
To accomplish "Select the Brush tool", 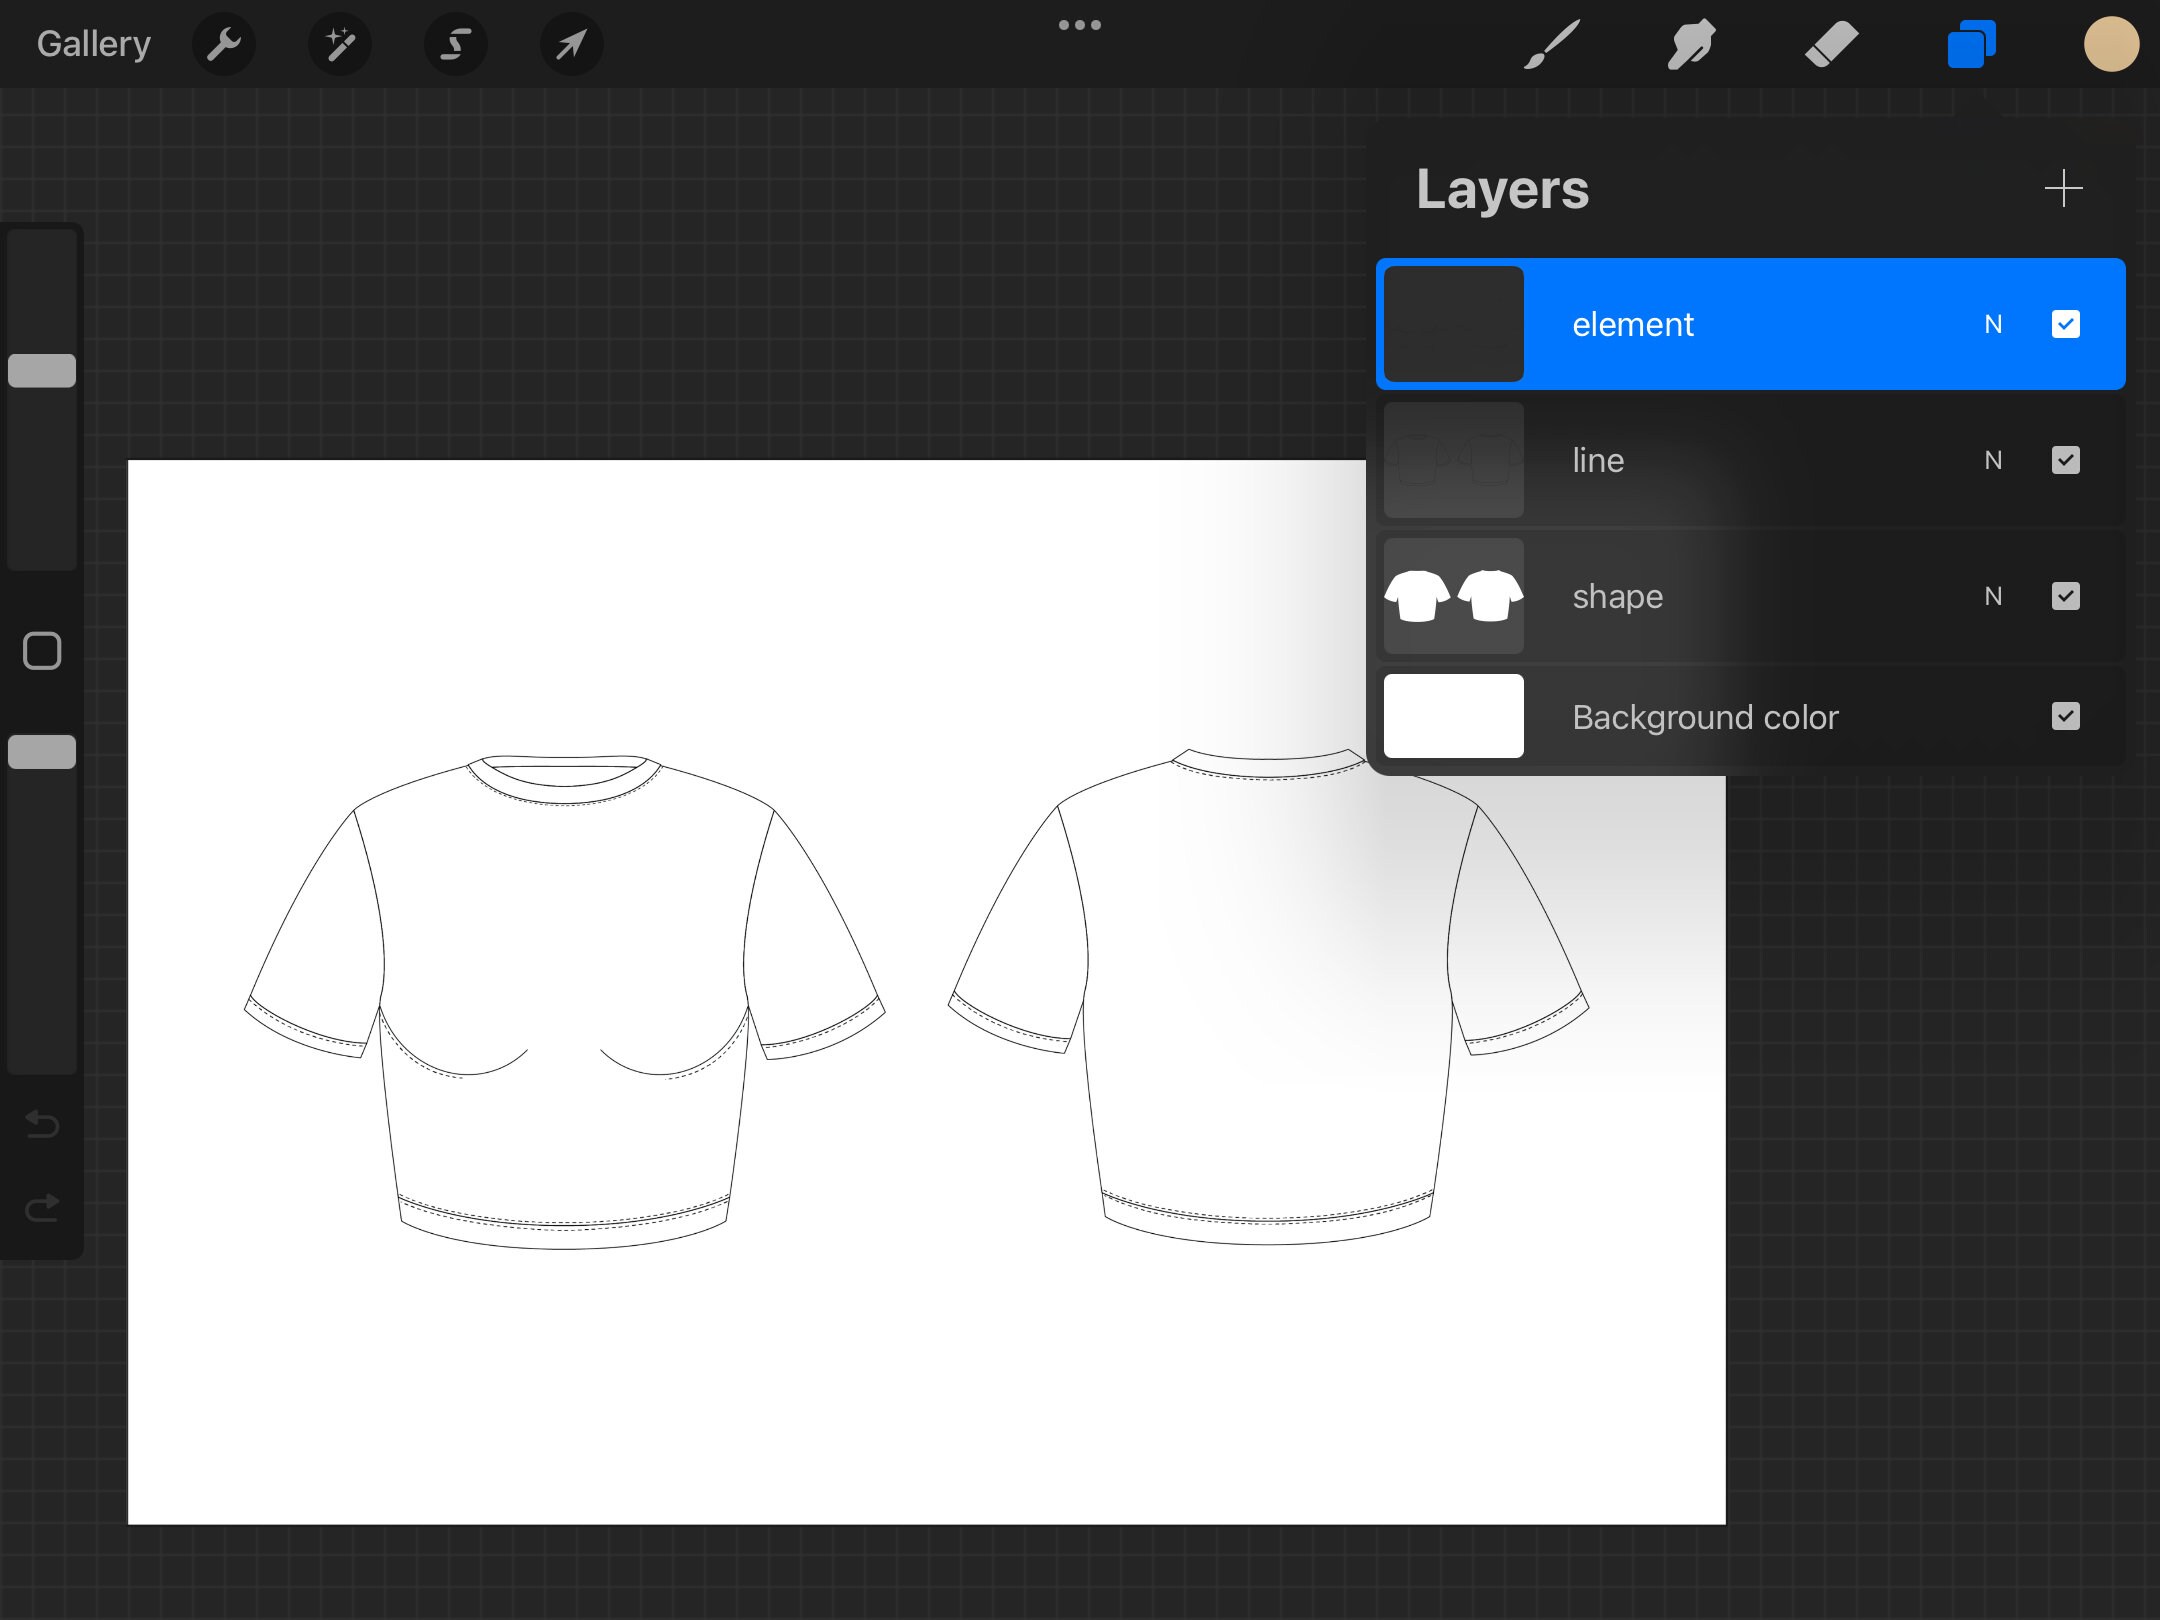I will 1551,43.
